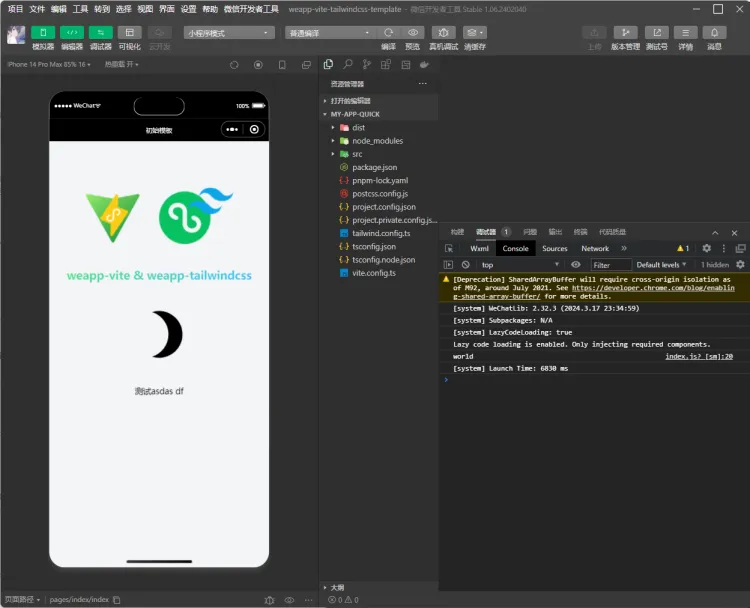Toggle the console live expression eye
Viewport: 750px width, 608px height.
coord(576,265)
